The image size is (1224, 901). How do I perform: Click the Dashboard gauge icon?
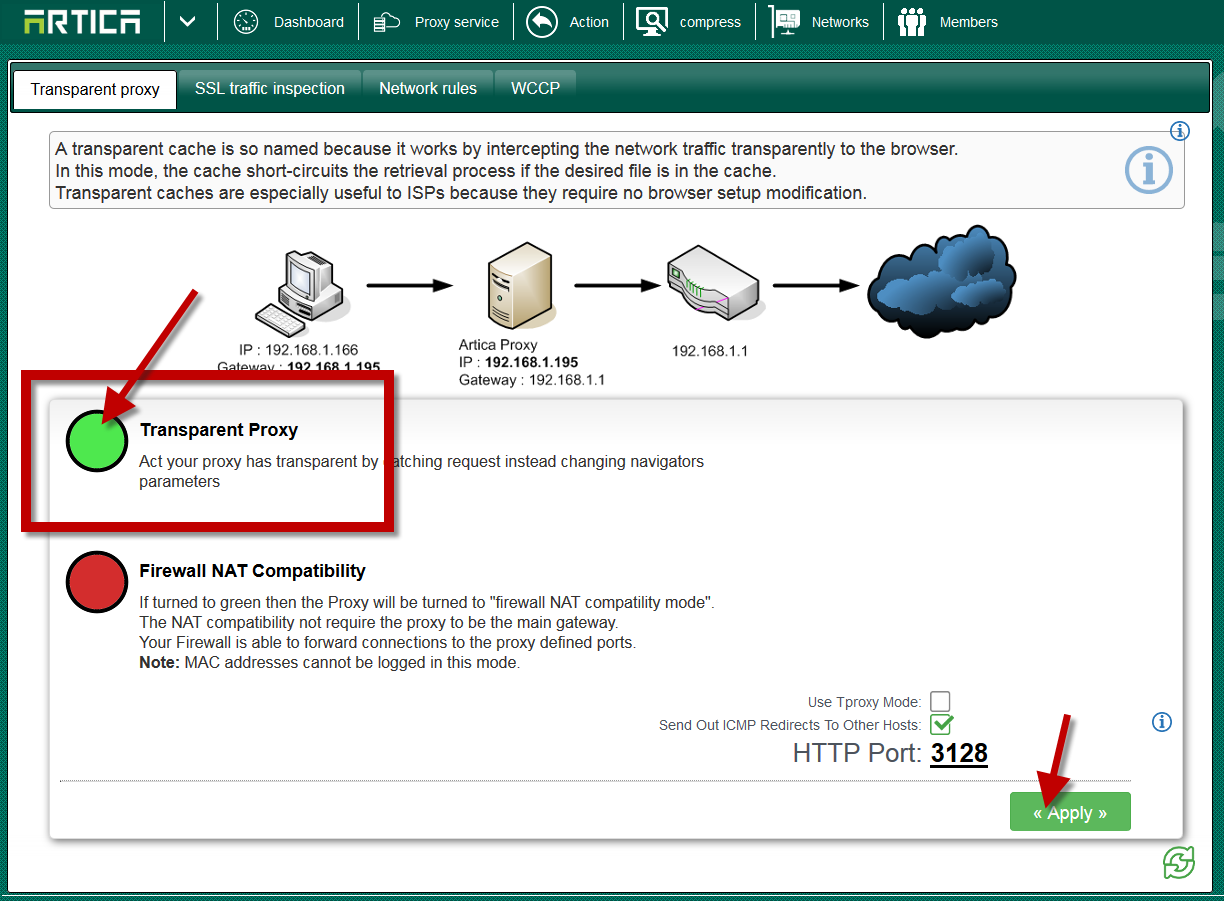pyautogui.click(x=246, y=21)
